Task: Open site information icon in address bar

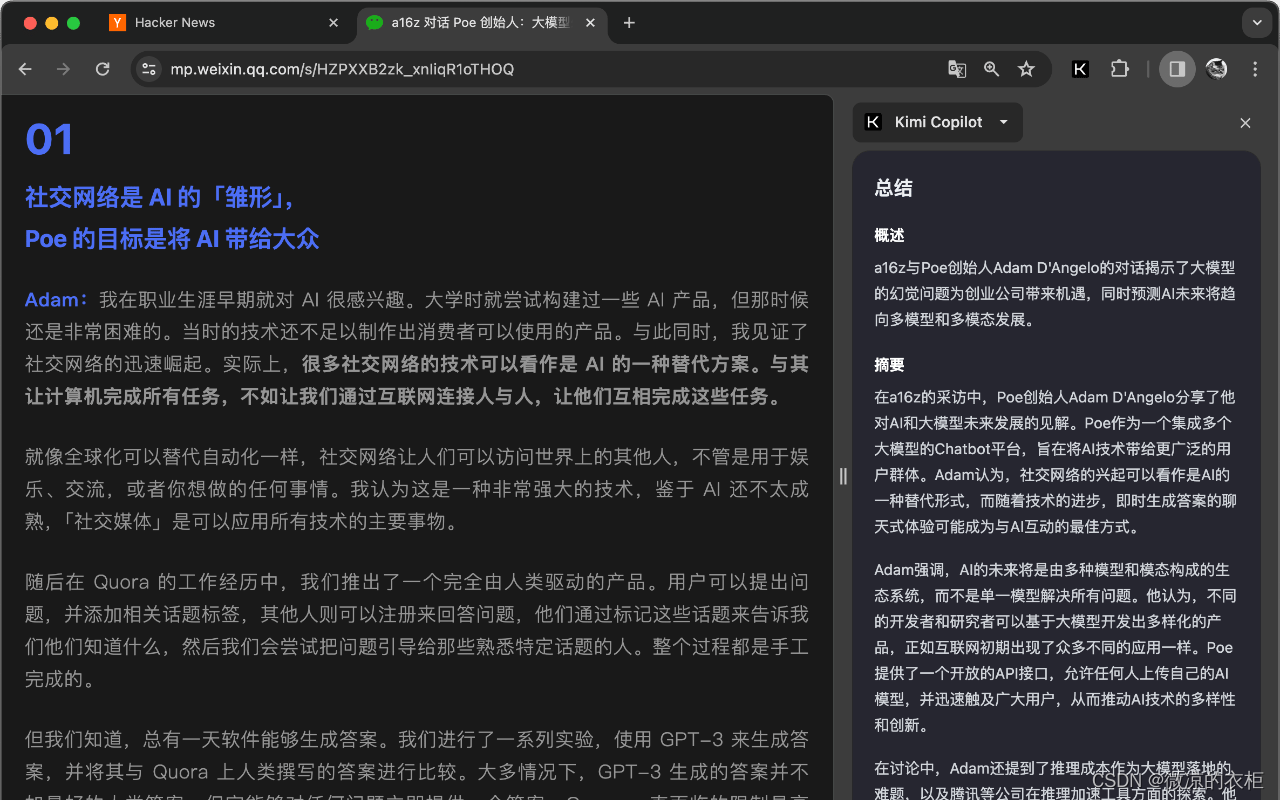Action: (x=149, y=69)
